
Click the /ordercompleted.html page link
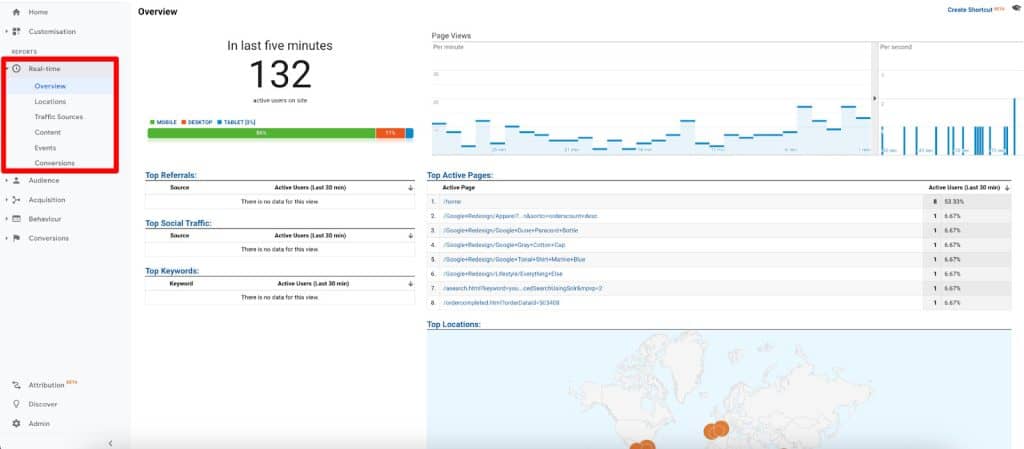pyautogui.click(x=501, y=303)
